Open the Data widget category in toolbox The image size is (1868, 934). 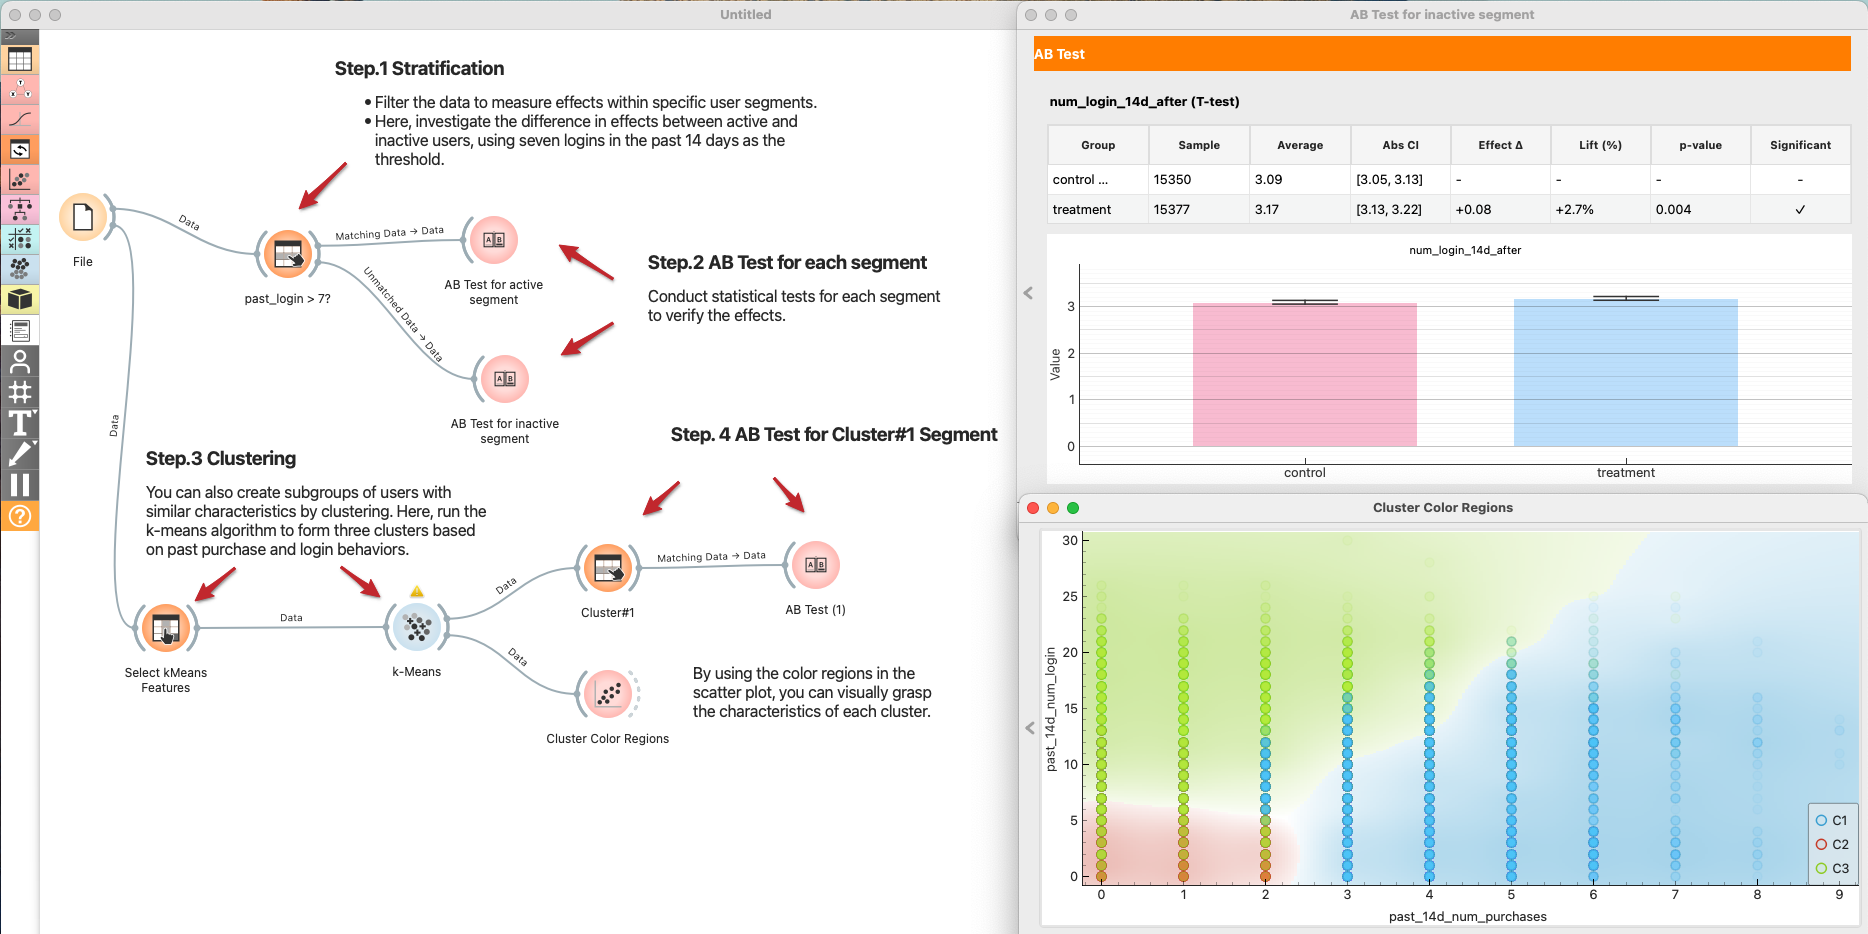[20, 60]
